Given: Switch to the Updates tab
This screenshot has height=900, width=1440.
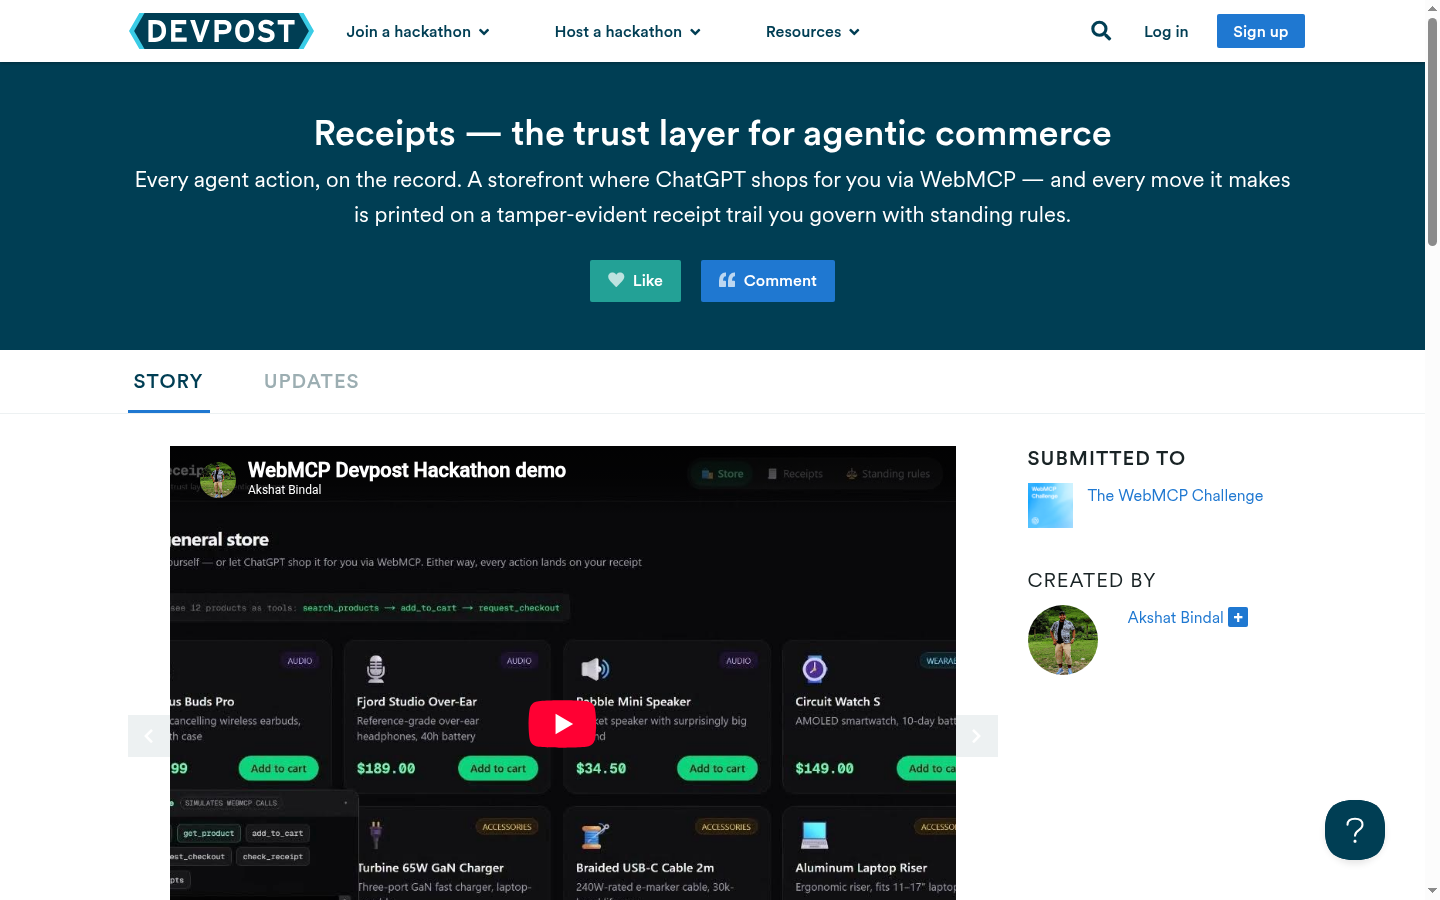Looking at the screenshot, I should click(x=311, y=381).
